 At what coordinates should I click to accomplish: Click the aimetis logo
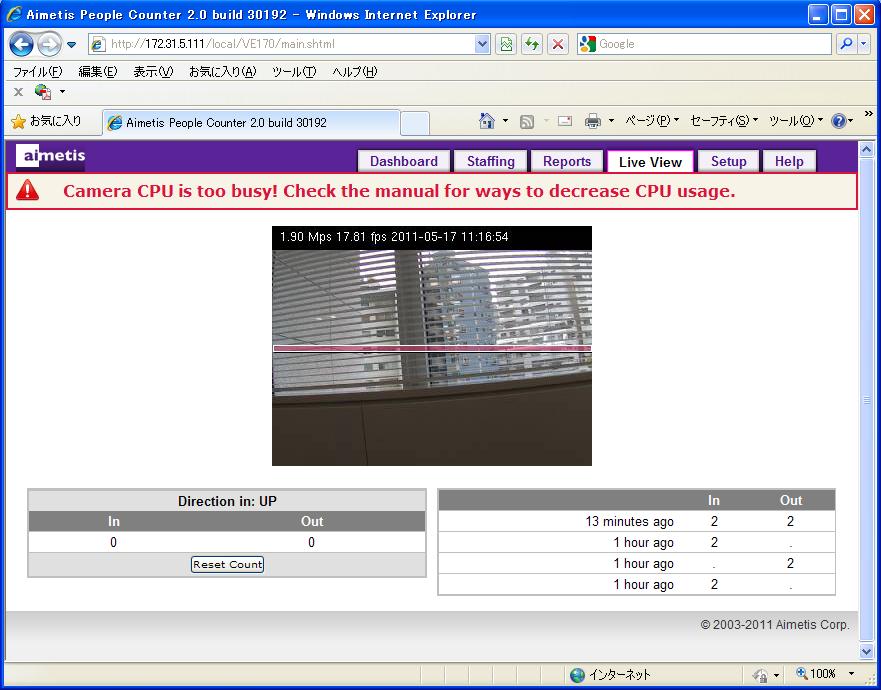pos(50,157)
